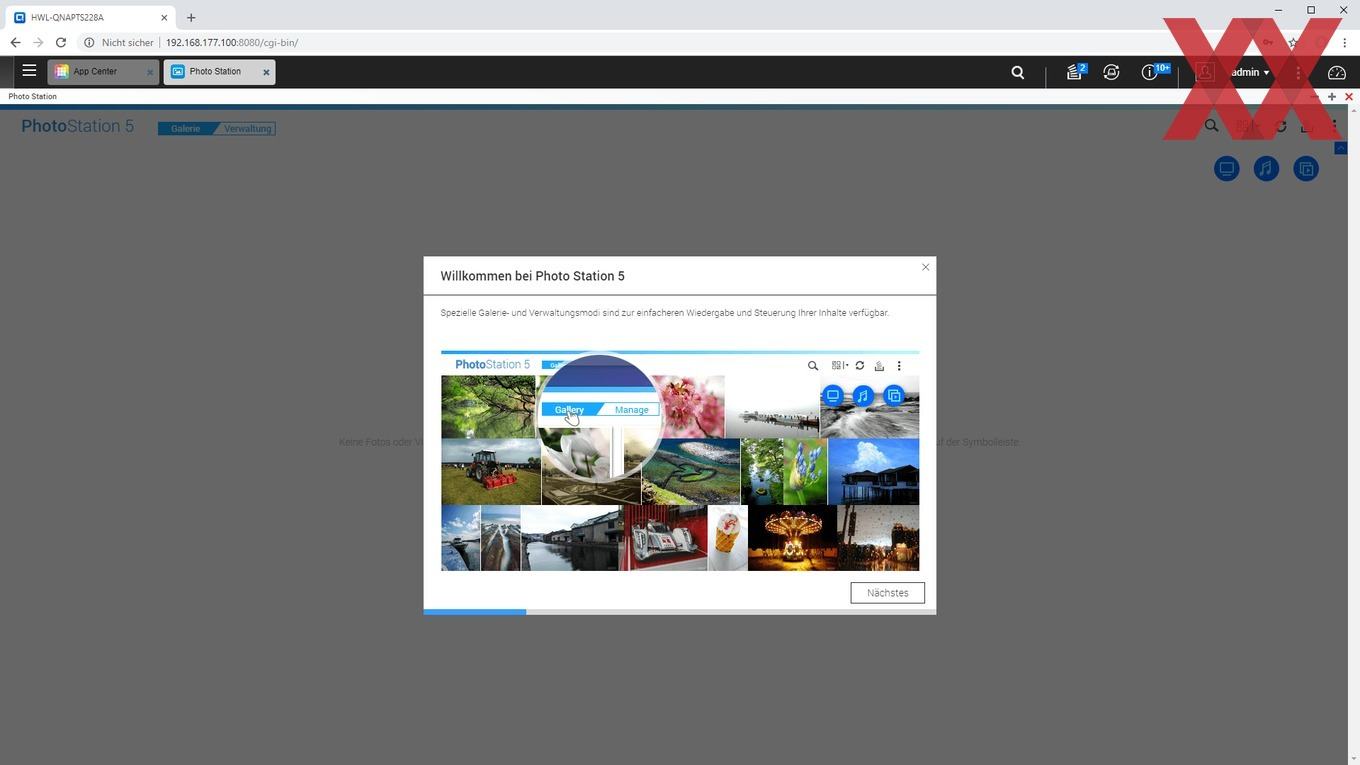Close the Photo Station QTS tab
1360x765 pixels.
coord(266,72)
